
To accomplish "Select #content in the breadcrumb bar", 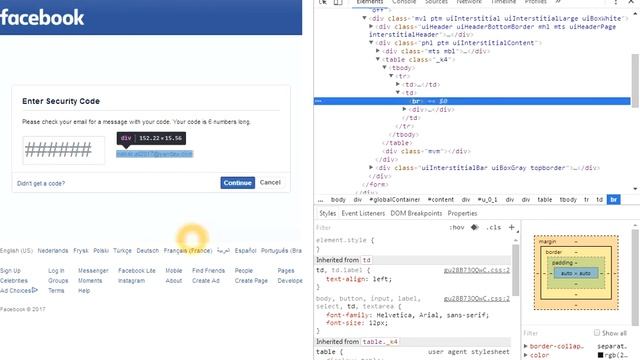I will pos(441,200).
